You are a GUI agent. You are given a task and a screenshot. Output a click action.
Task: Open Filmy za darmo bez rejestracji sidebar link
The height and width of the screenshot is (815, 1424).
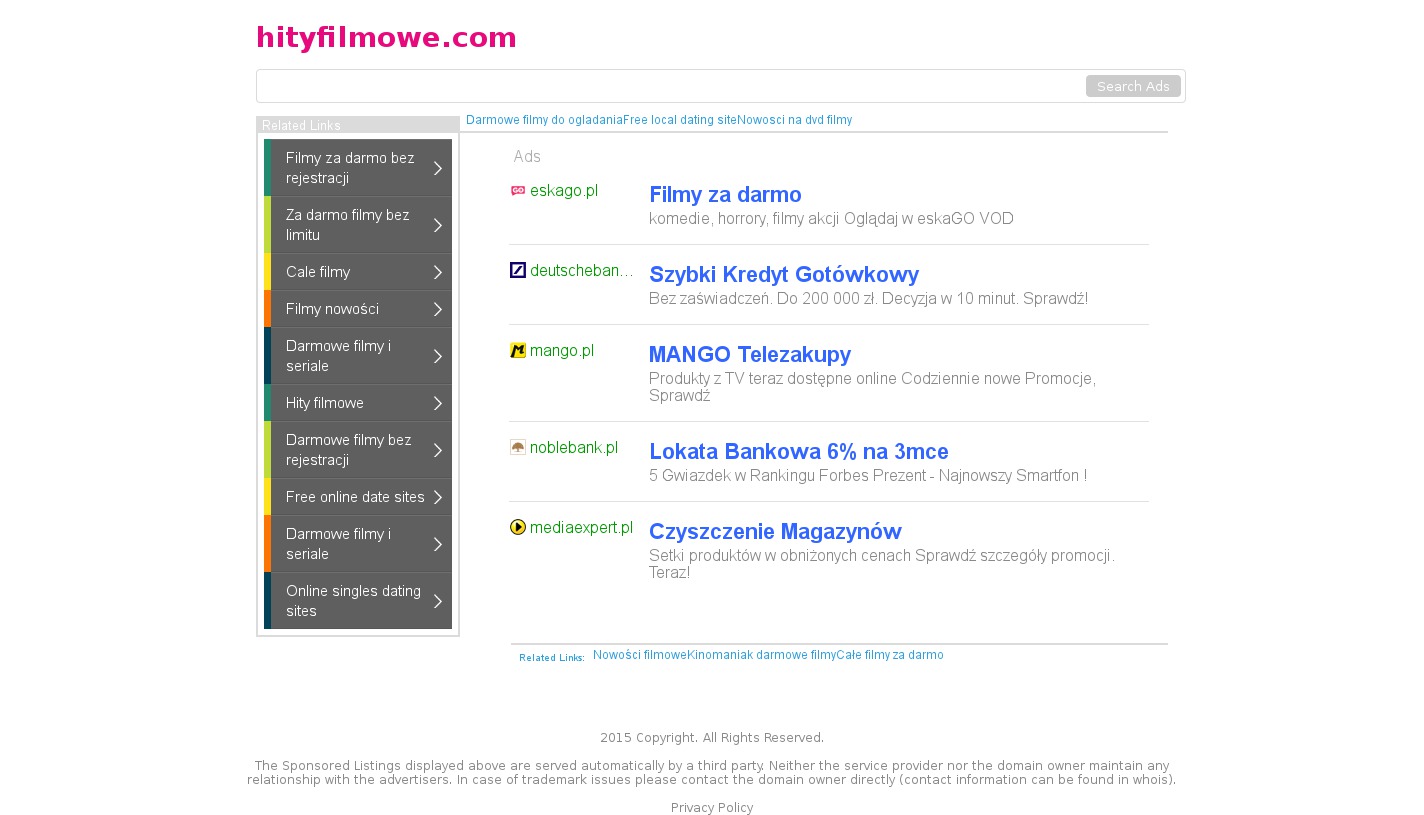coord(358,168)
